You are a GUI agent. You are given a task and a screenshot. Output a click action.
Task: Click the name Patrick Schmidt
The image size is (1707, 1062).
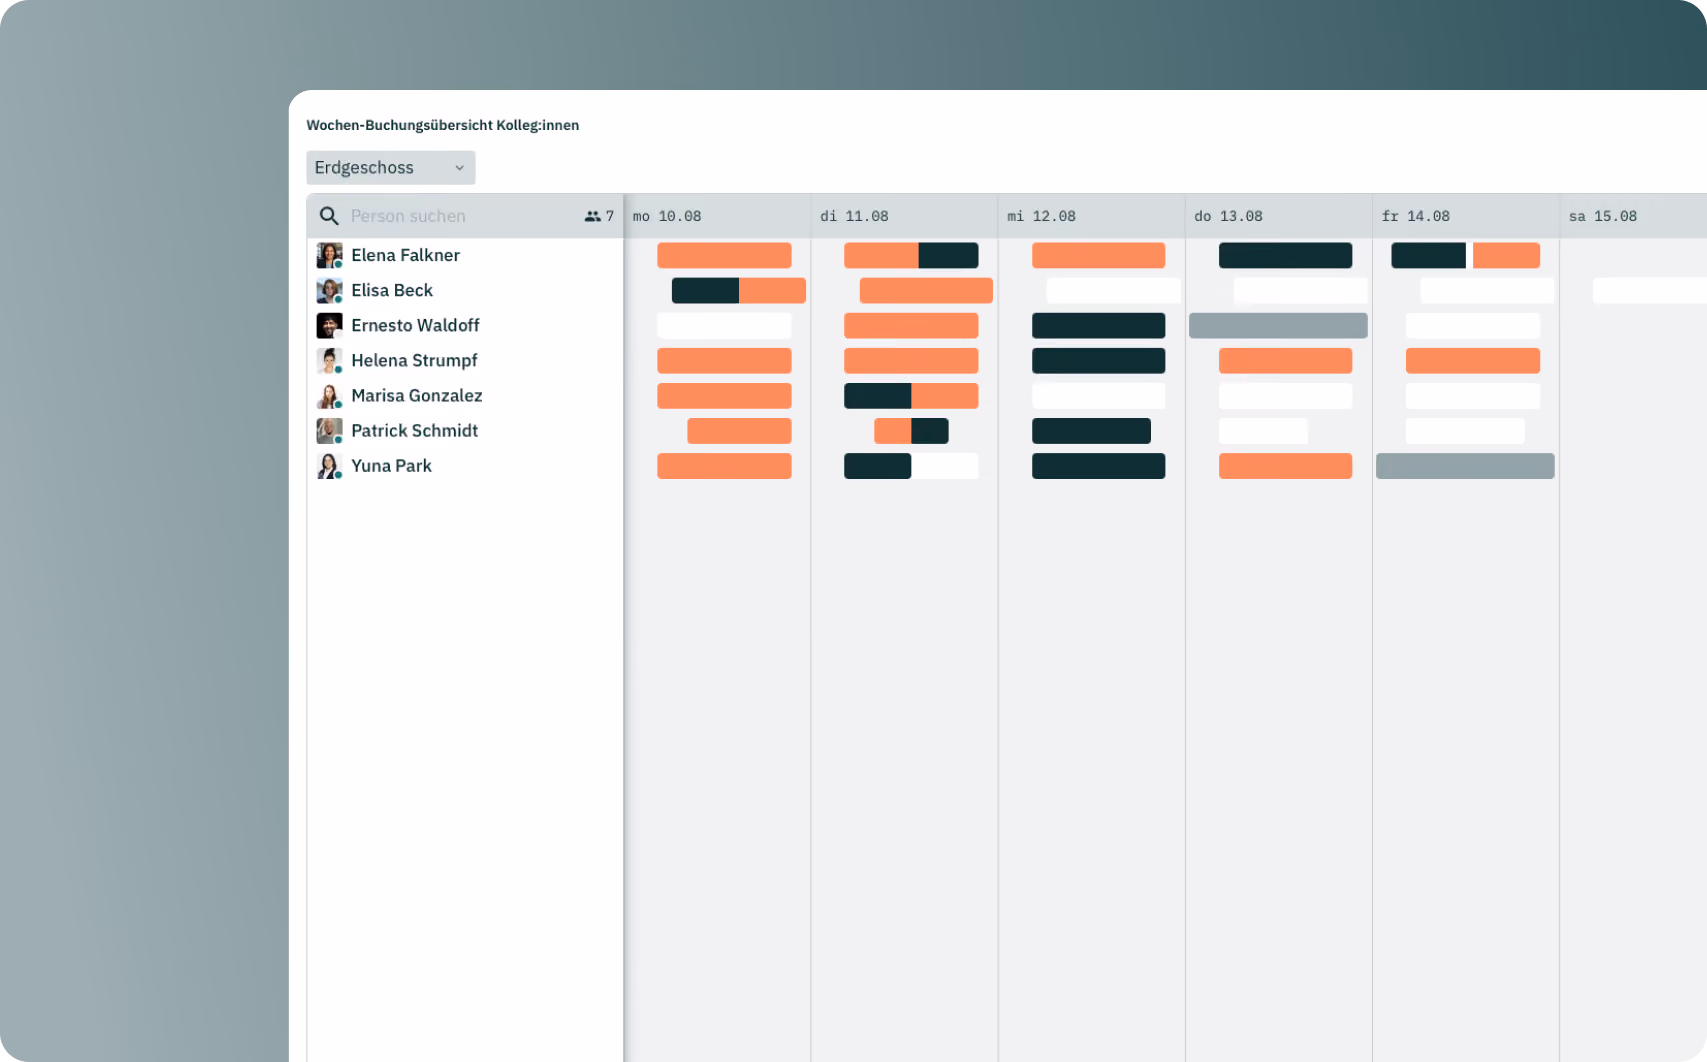[x=414, y=431]
